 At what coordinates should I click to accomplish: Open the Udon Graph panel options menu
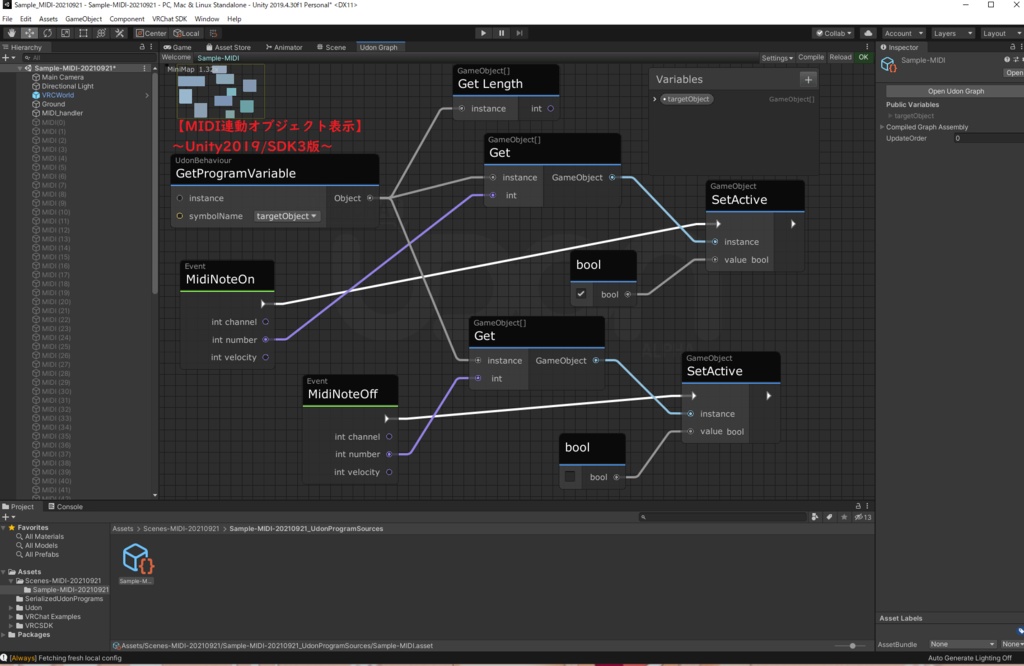tap(867, 47)
